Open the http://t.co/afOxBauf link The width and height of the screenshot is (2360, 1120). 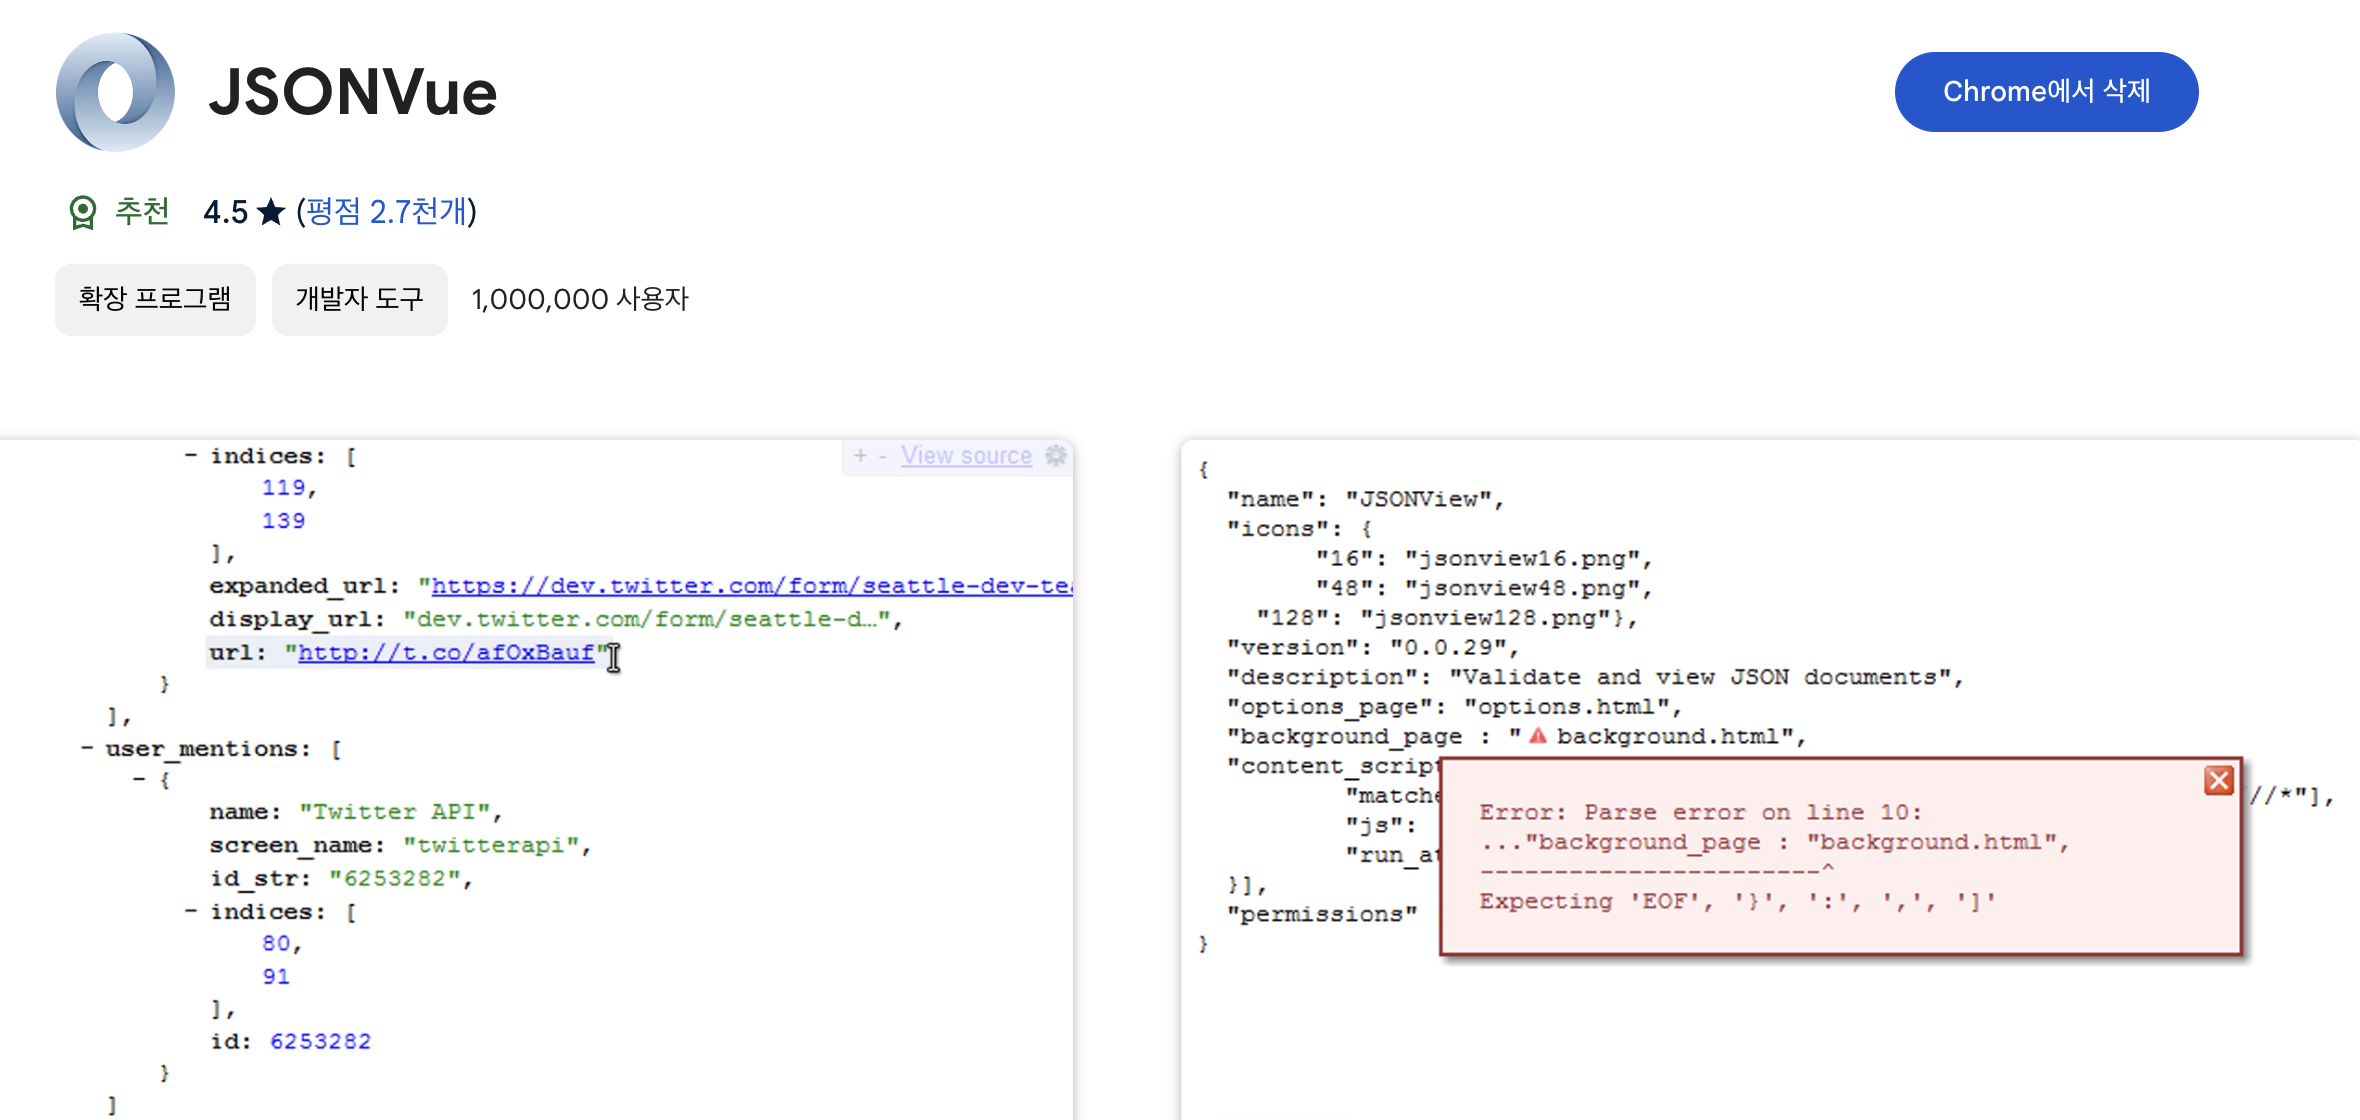(446, 653)
